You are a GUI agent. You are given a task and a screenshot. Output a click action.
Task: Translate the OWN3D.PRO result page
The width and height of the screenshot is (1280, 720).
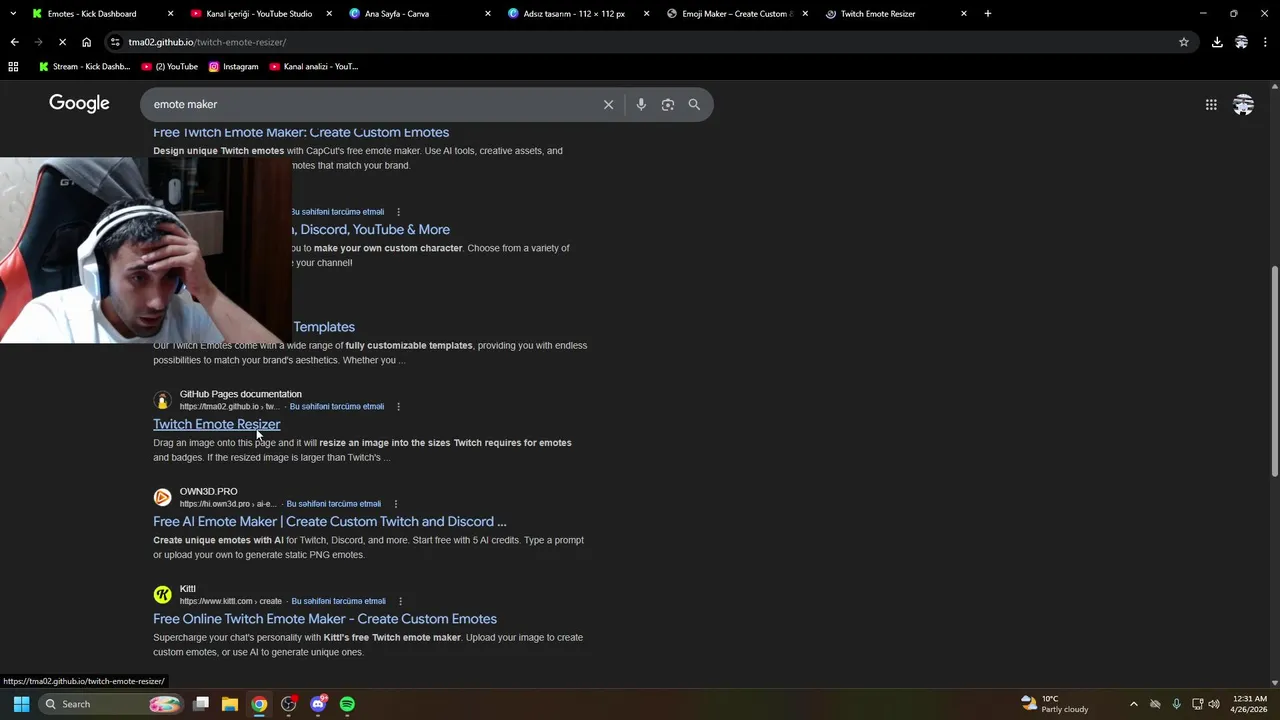(x=334, y=504)
